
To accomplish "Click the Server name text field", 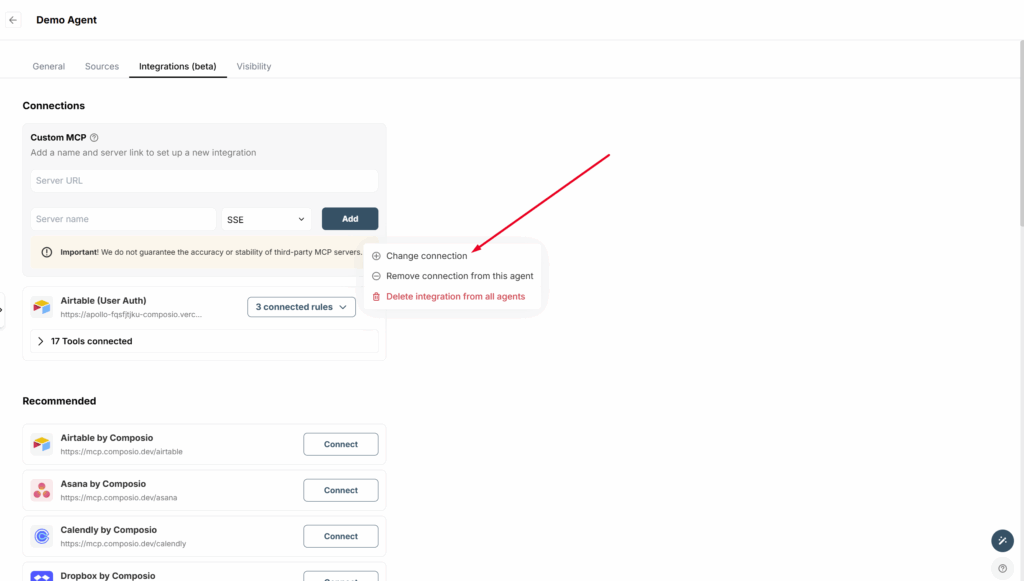I will [123, 219].
